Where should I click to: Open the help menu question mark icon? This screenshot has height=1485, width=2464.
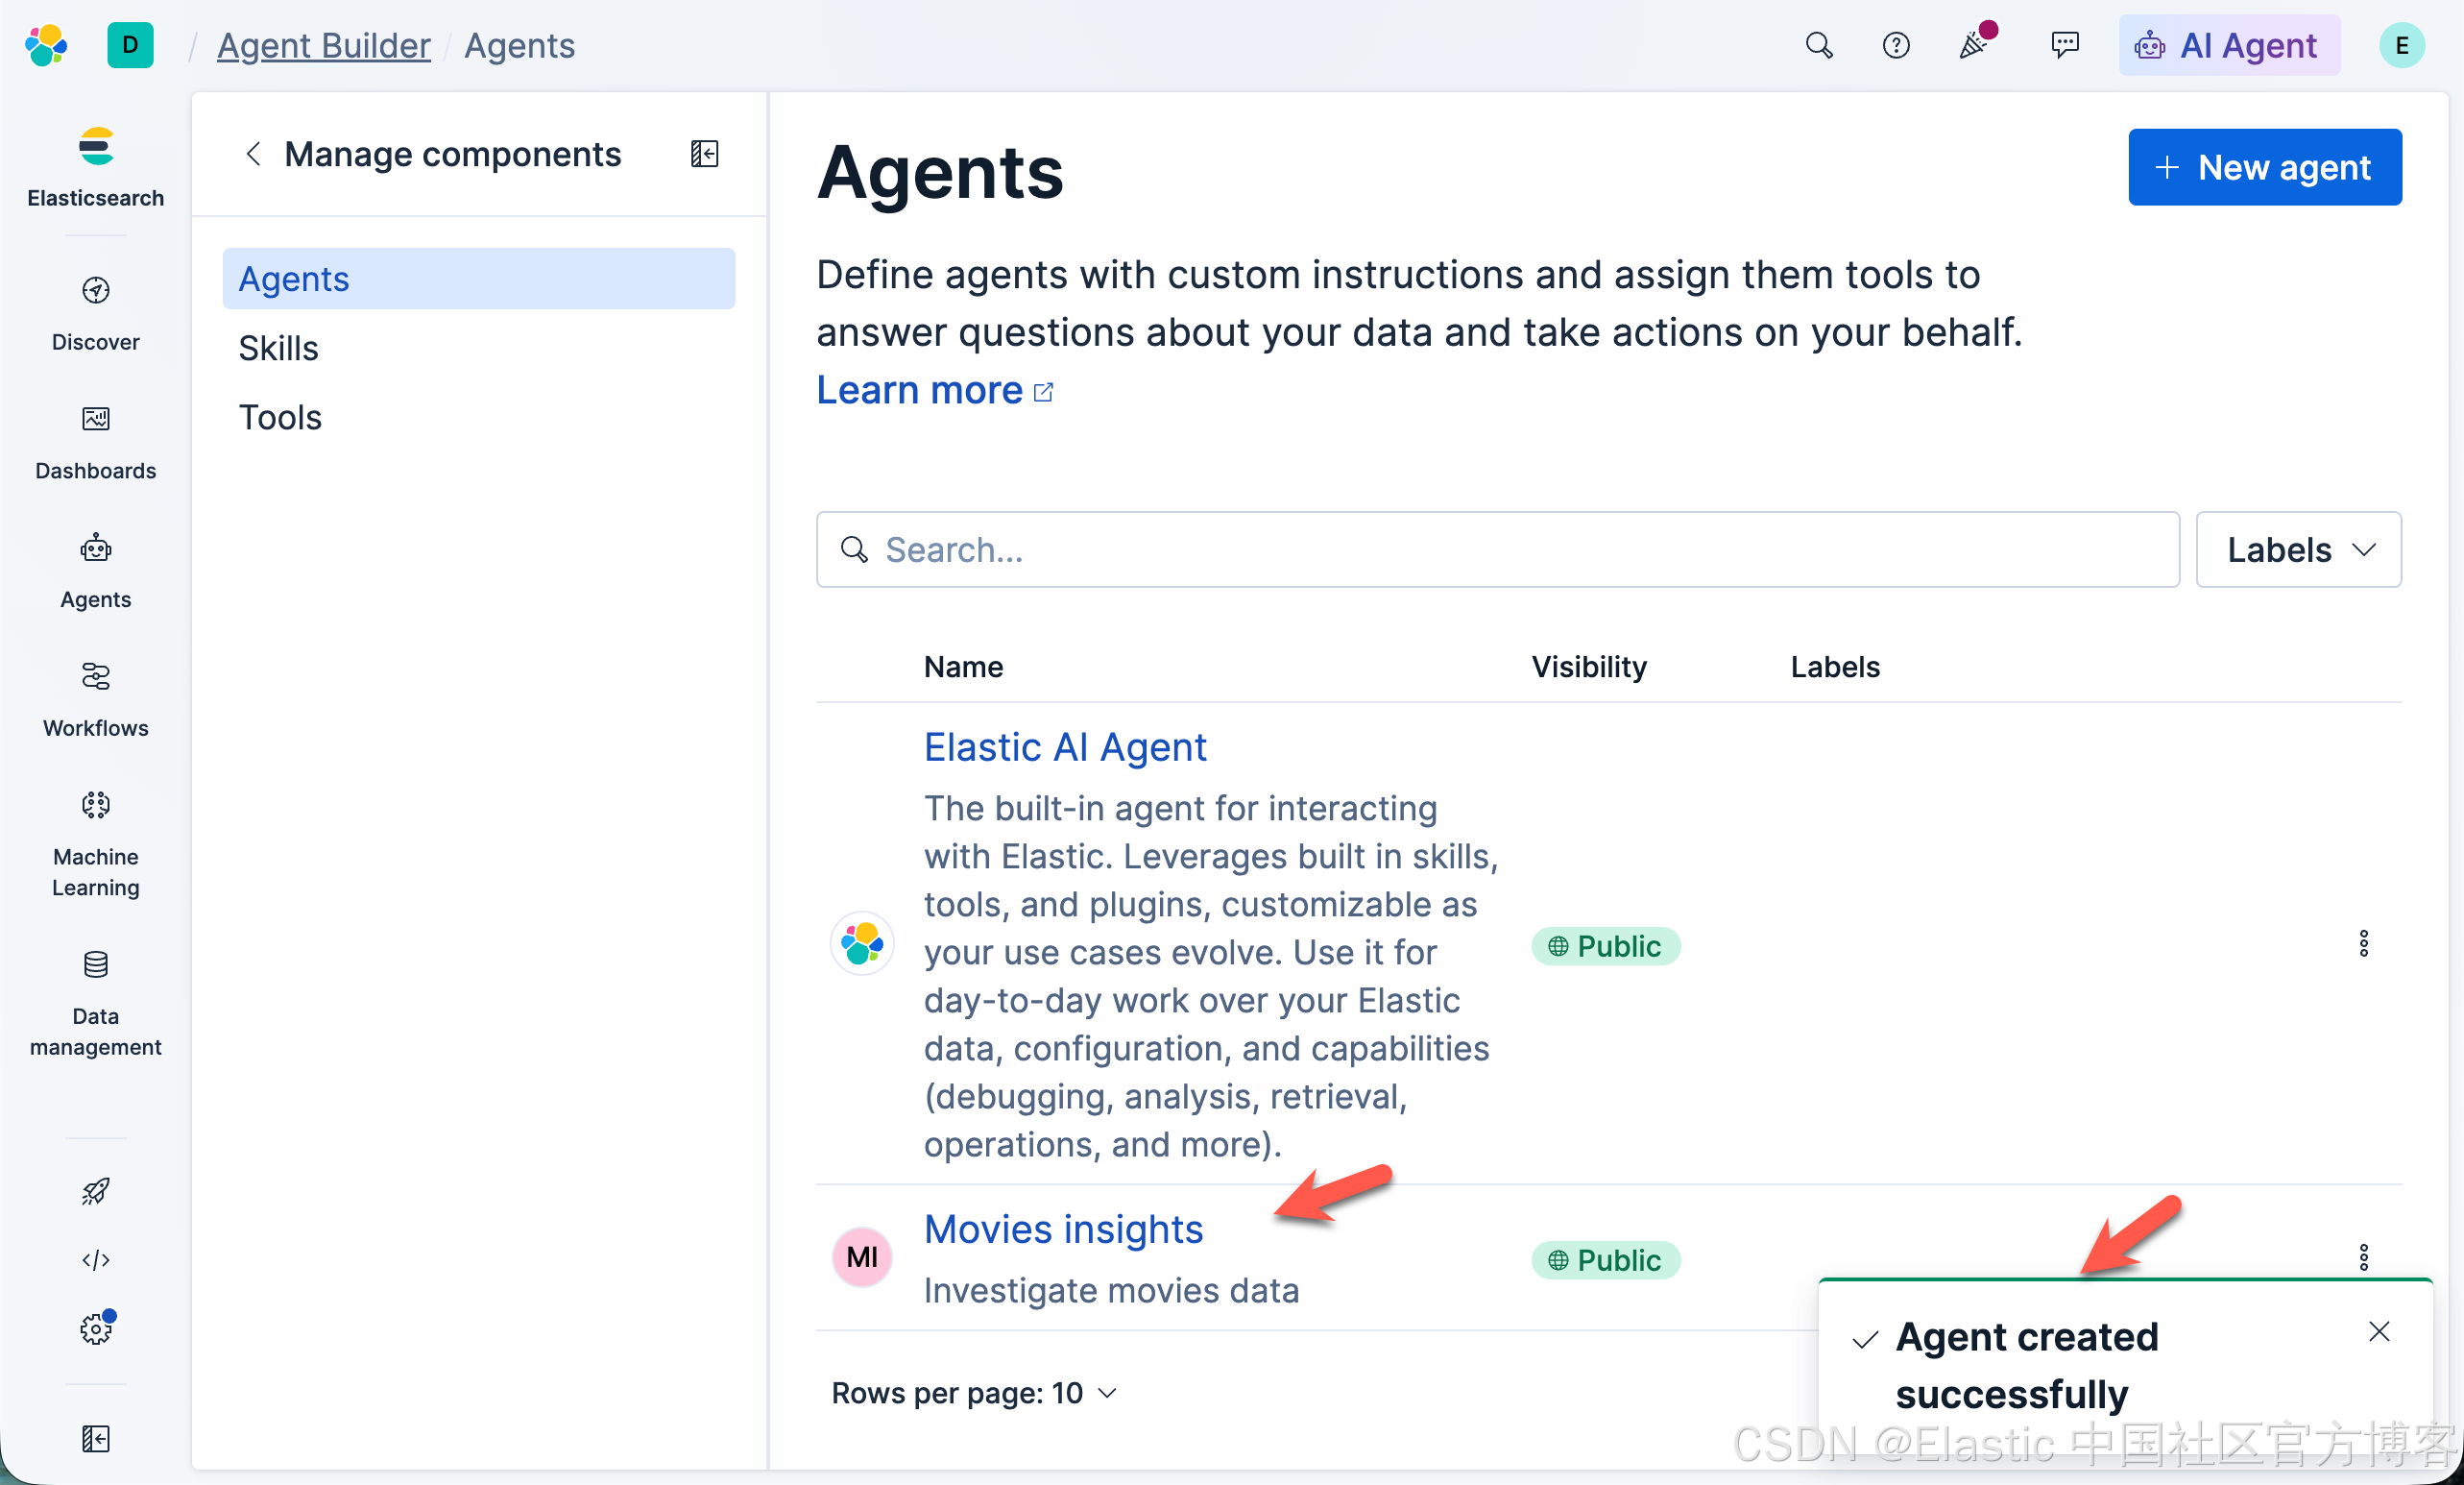click(x=1896, y=45)
